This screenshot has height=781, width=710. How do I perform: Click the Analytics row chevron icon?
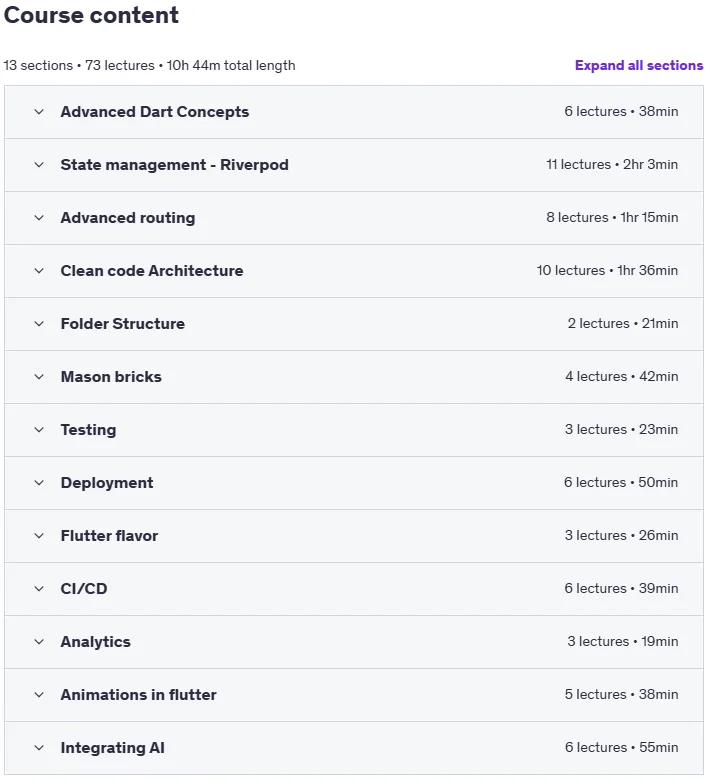coord(39,642)
